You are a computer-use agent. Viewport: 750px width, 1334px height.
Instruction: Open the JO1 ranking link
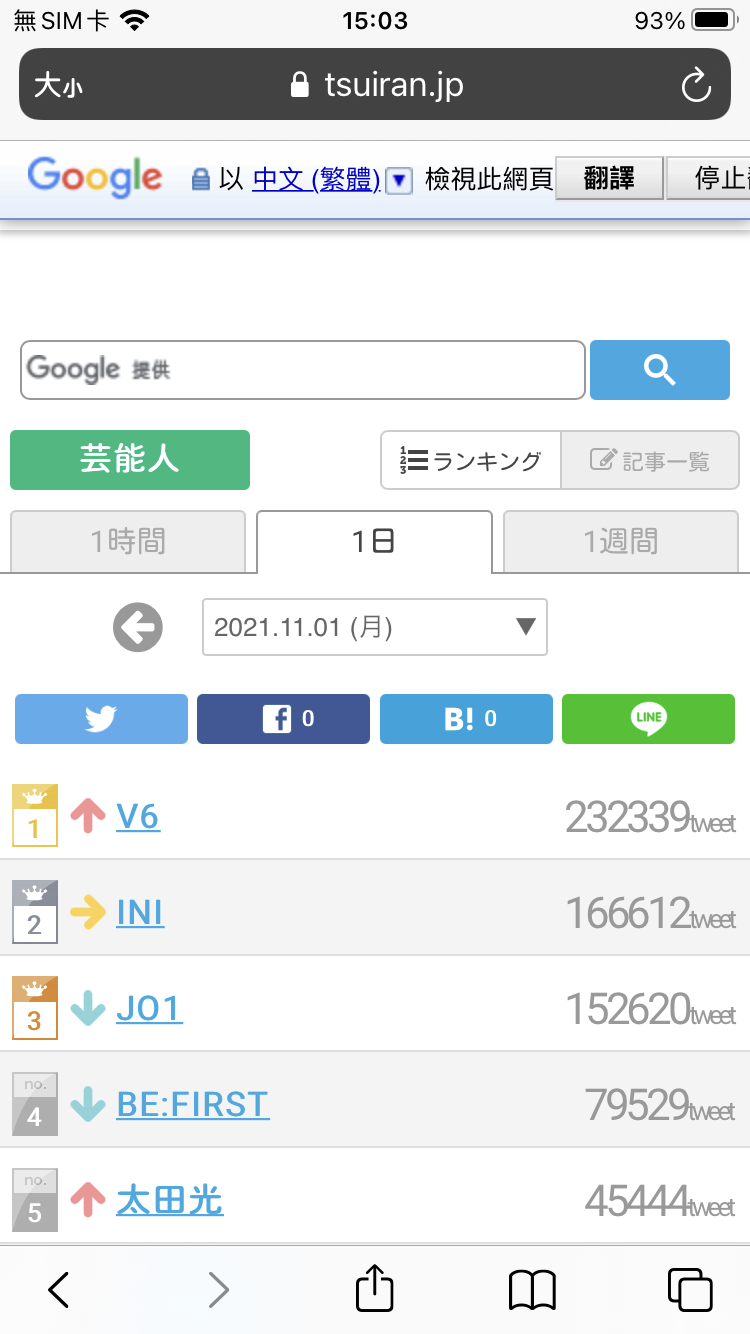[x=150, y=1009]
